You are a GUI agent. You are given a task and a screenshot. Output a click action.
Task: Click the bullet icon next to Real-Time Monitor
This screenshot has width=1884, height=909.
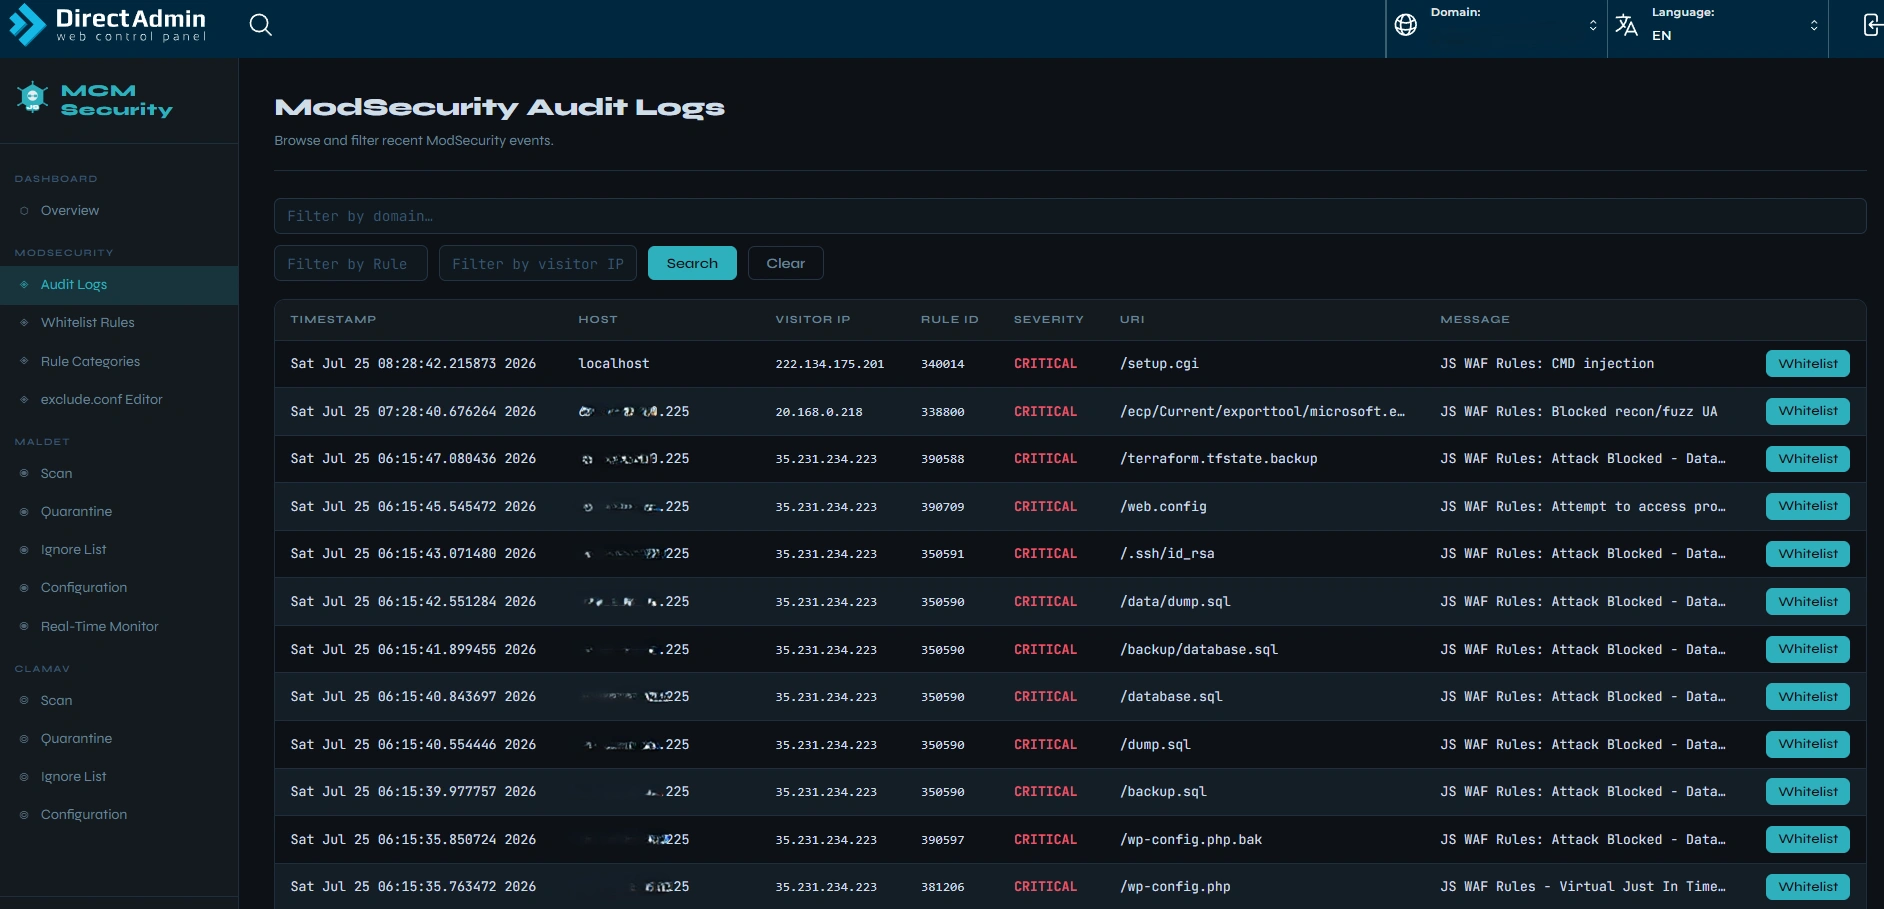click(x=24, y=627)
